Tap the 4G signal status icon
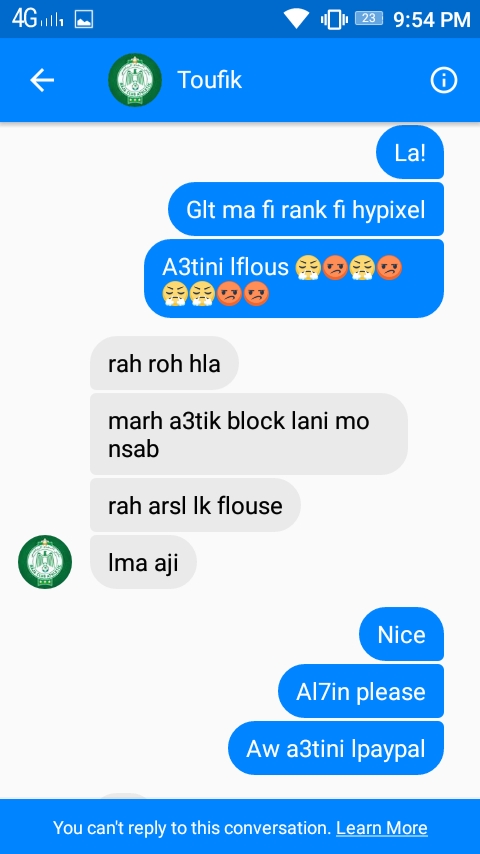Viewport: 480px width, 854px height. pyautogui.click(x=38, y=19)
